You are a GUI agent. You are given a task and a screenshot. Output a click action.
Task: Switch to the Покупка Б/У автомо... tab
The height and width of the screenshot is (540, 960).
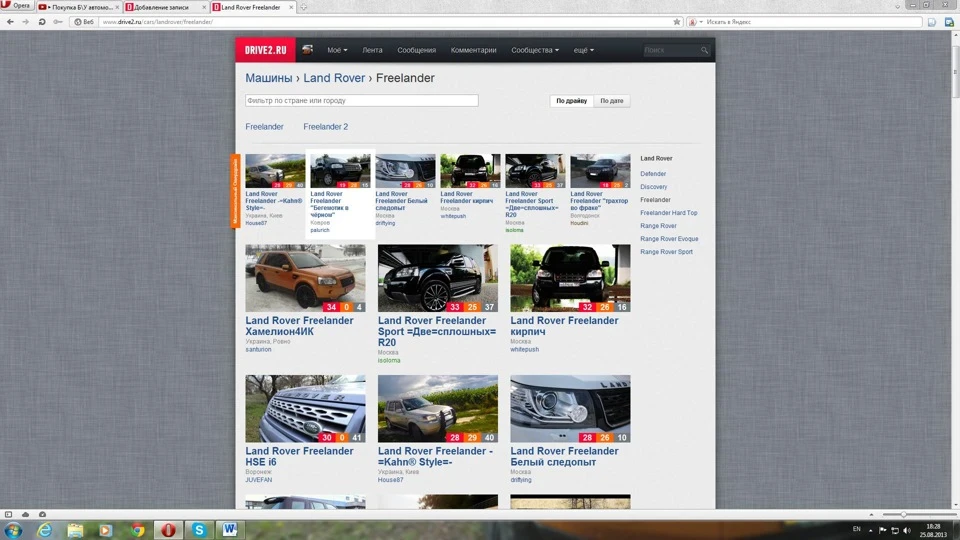point(78,7)
